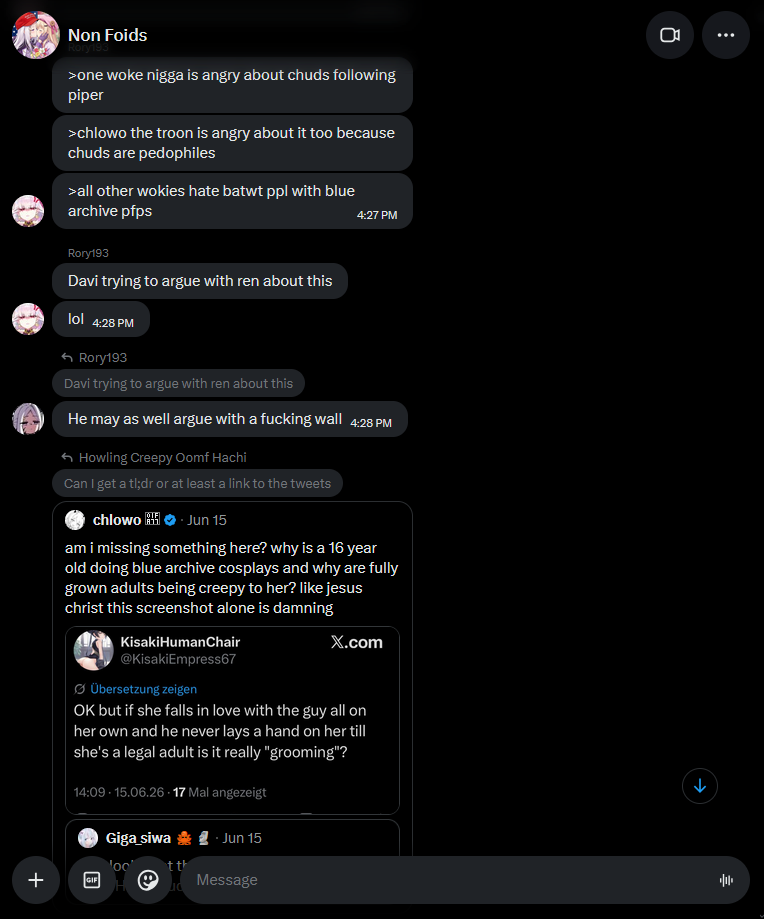Jump to quoted 'Can I get a tl;dr' message
The image size is (764, 919).
197,484
